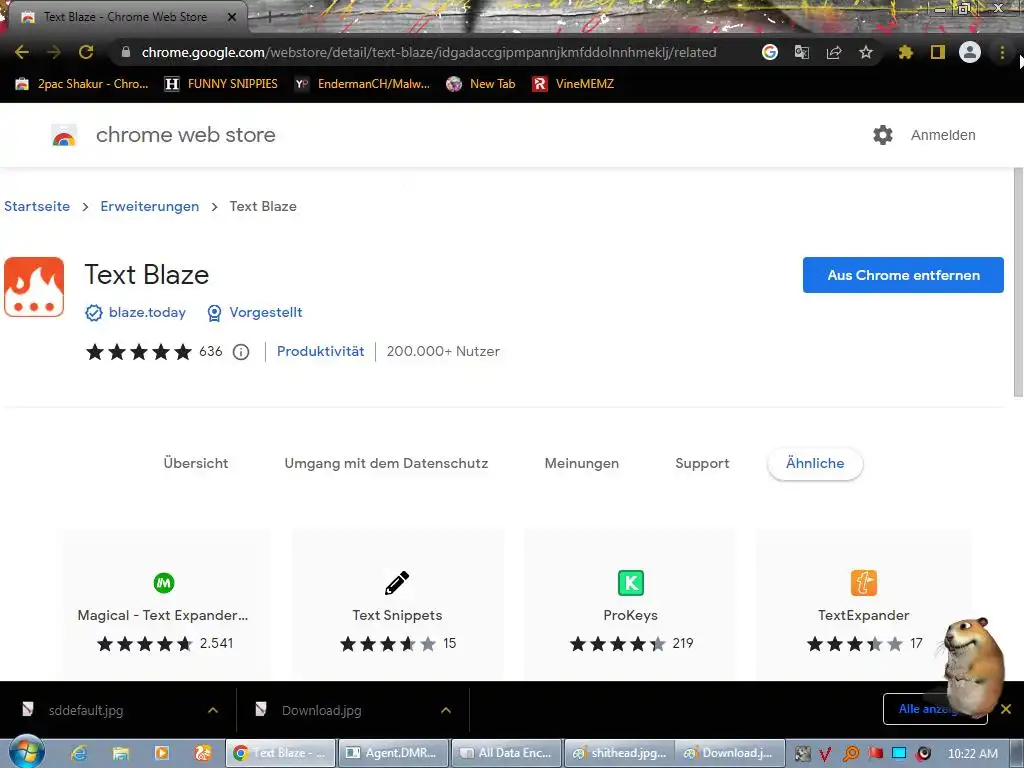Open the 2pac Shakur bookmark

point(81,84)
